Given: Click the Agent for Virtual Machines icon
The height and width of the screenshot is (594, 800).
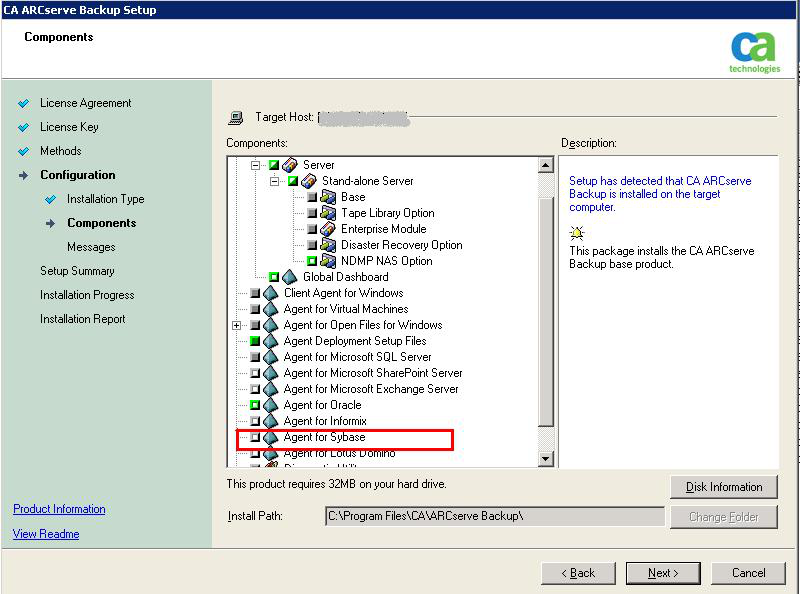Looking at the screenshot, I should click(x=270, y=309).
